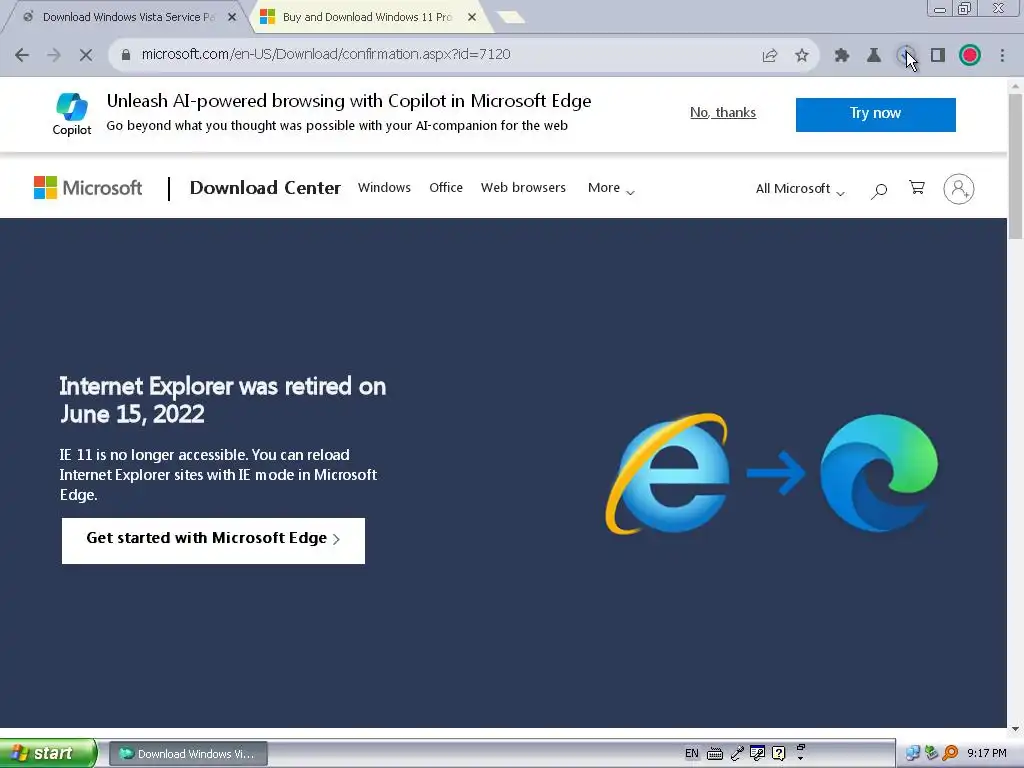Toggle the browser side panel

938,56
